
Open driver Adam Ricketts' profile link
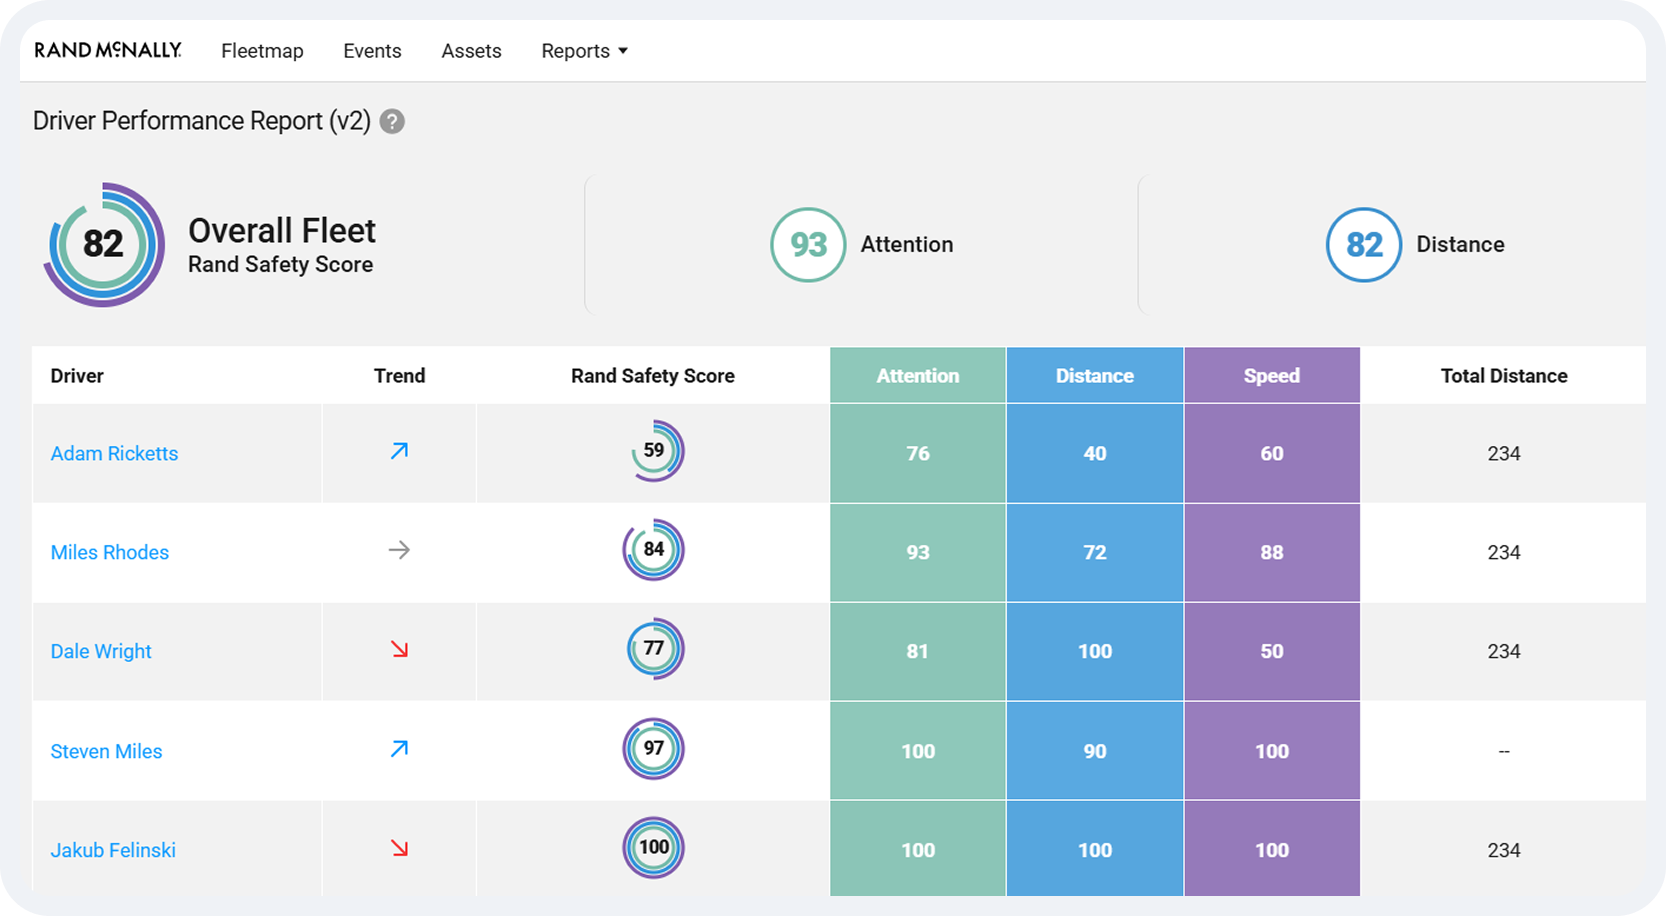(114, 453)
